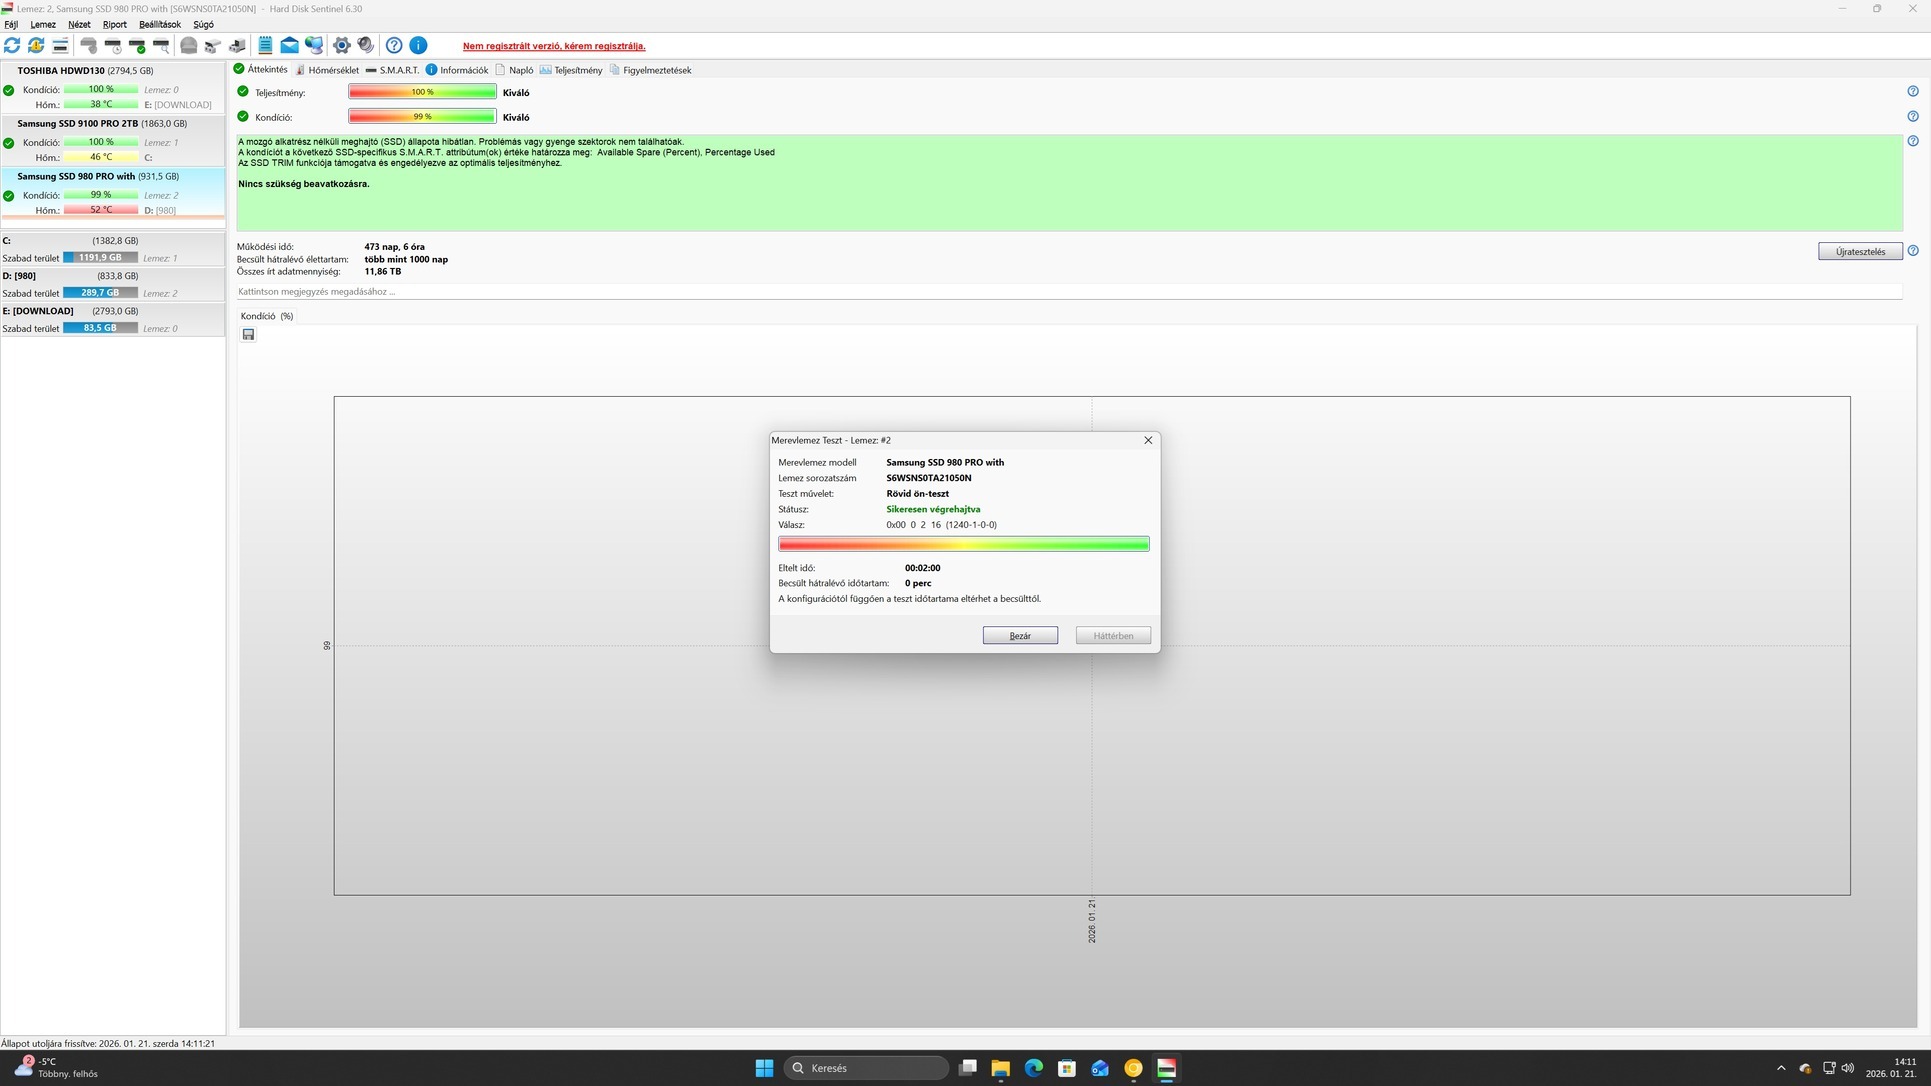1931x1086 pixels.
Task: Open the Riport menu
Action: [x=114, y=24]
